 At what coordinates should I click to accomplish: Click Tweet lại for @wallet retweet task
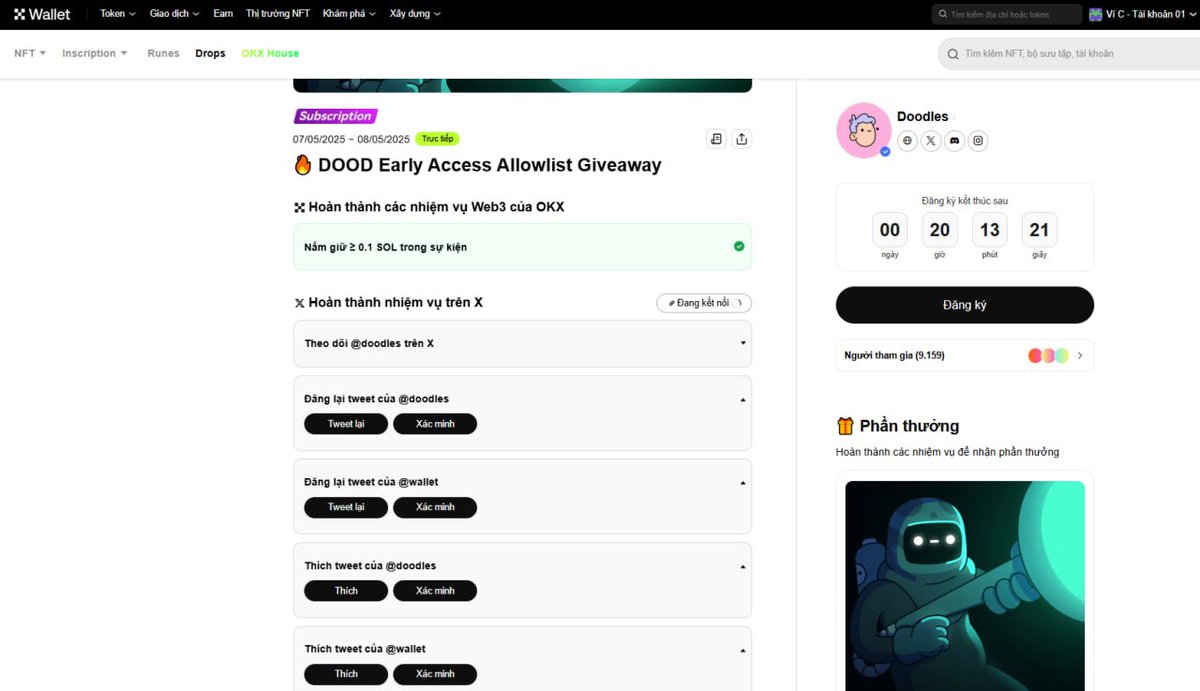(346, 507)
